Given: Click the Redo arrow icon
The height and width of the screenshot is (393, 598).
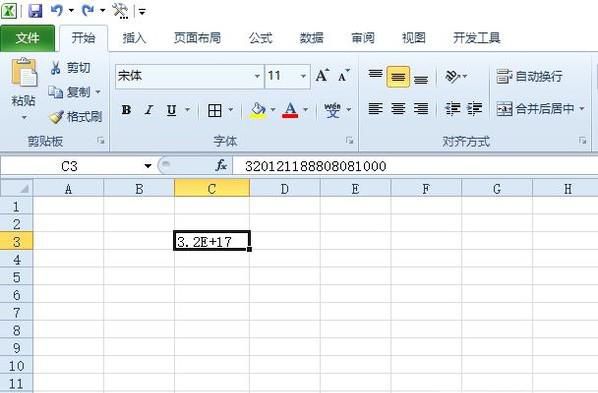Looking at the screenshot, I should point(88,10).
